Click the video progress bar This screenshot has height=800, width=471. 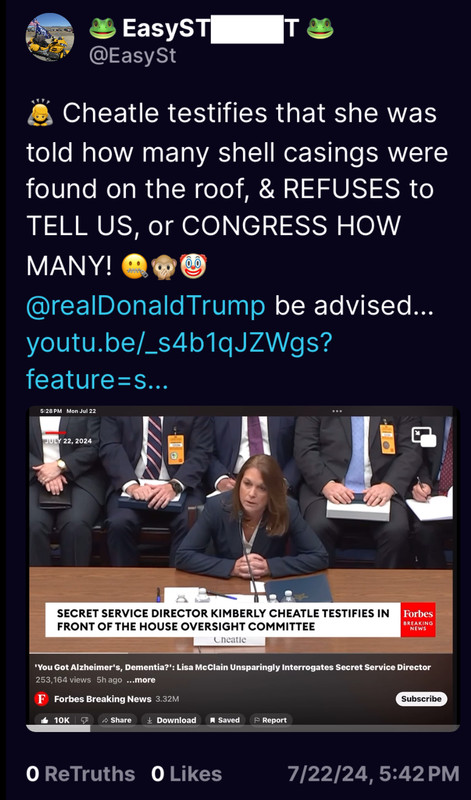[242, 729]
